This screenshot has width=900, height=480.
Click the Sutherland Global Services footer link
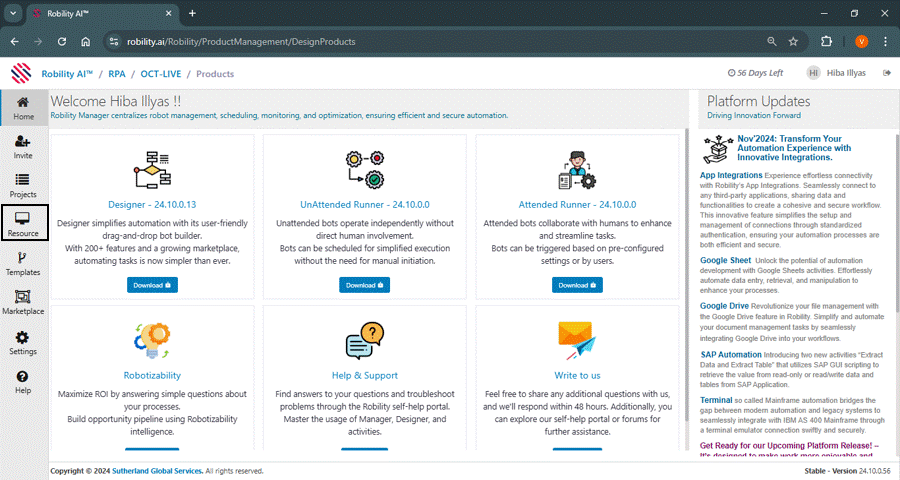[157, 471]
